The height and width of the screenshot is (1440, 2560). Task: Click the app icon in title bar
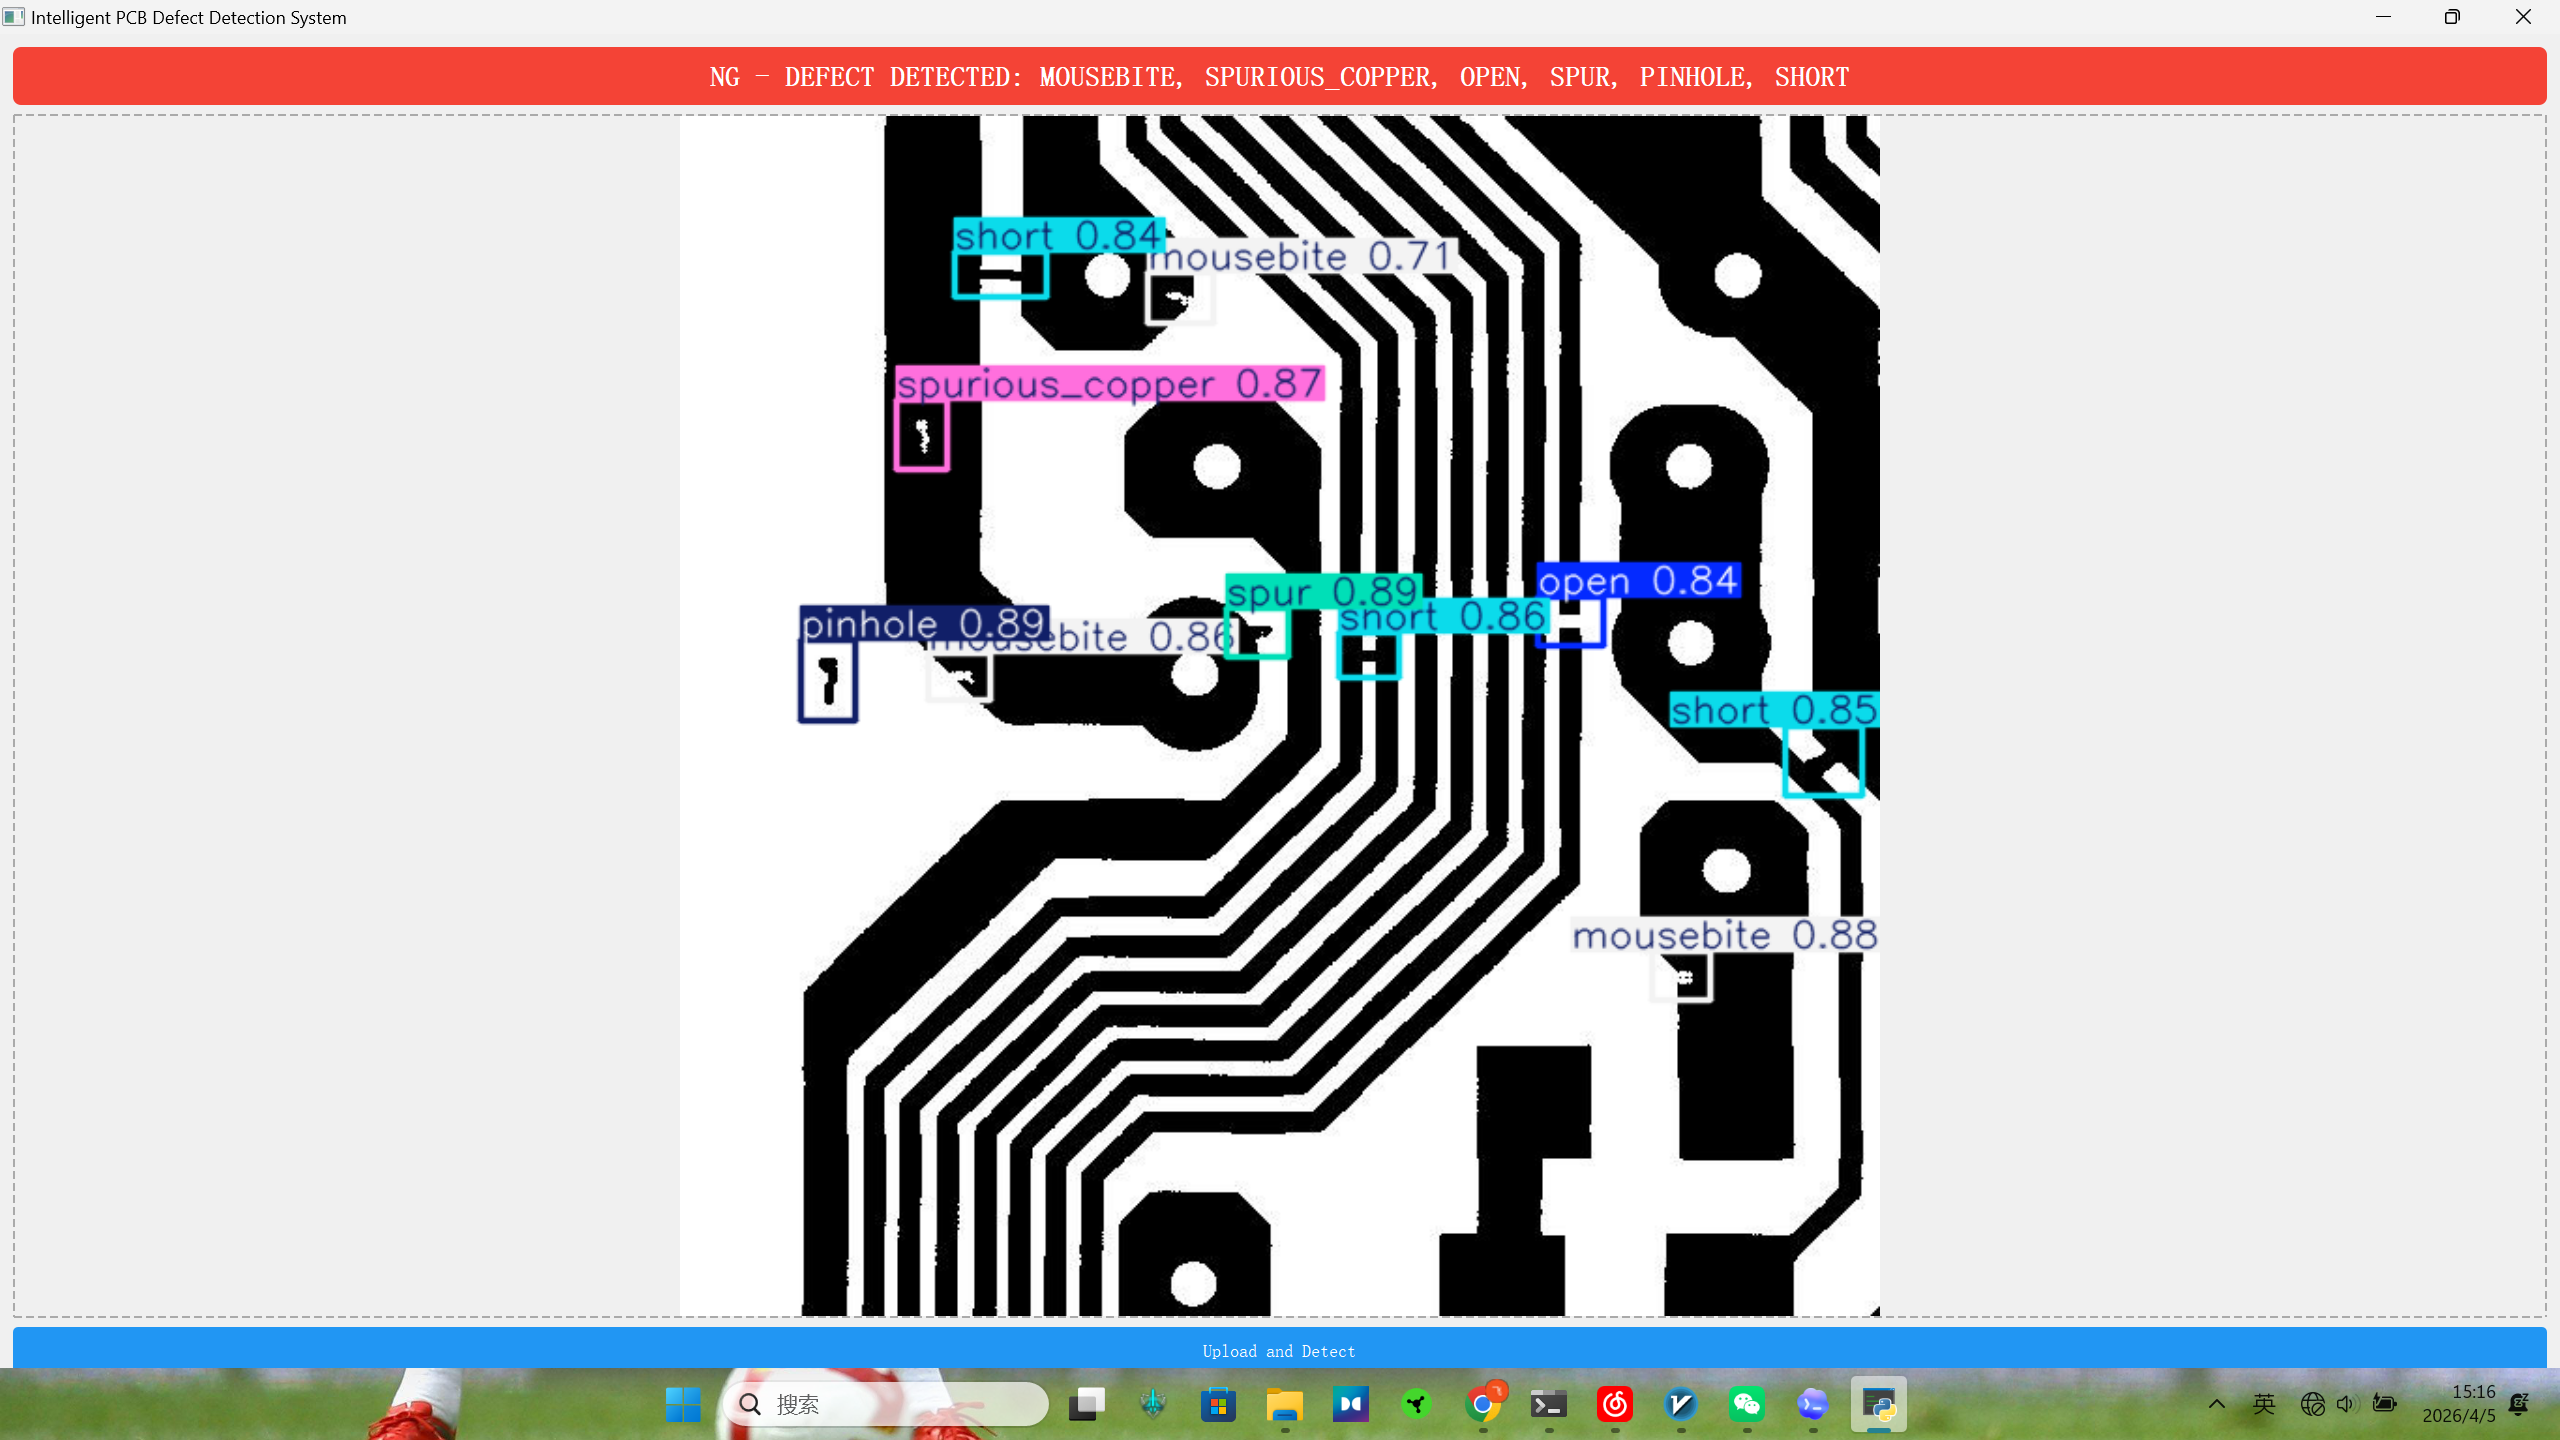pos(14,17)
